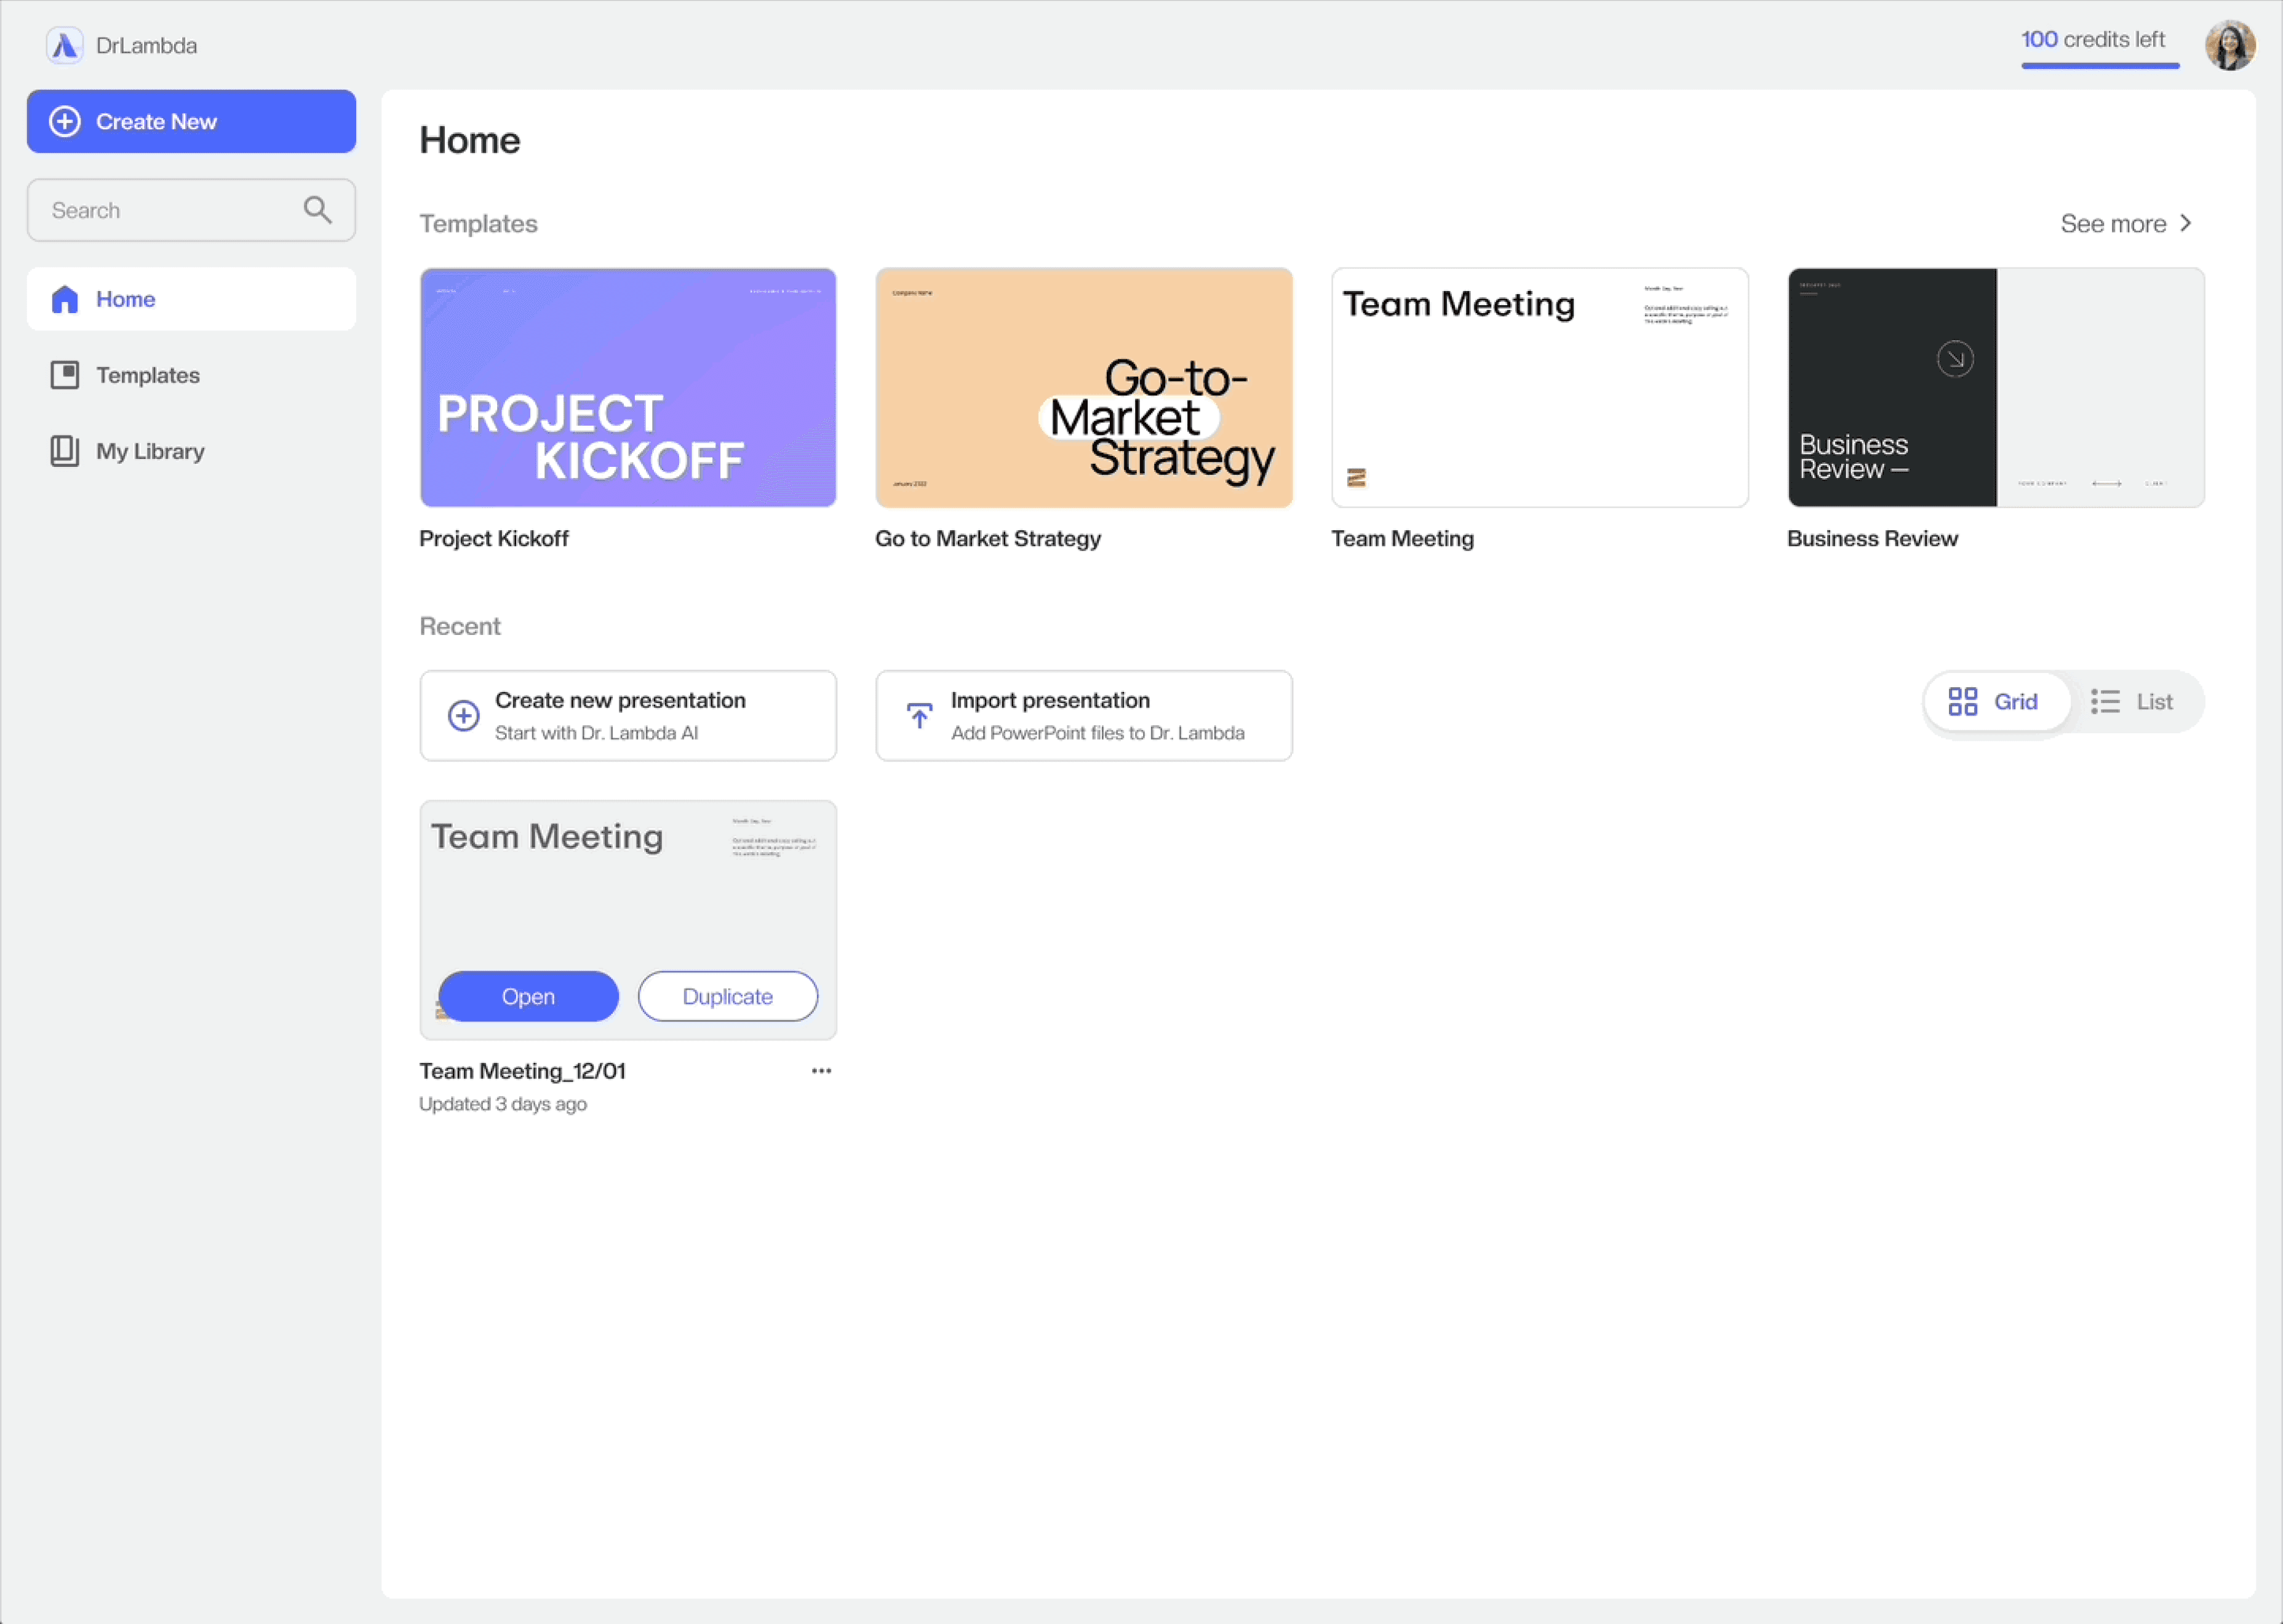Click the plus icon on Create new presentation

pos(463,716)
